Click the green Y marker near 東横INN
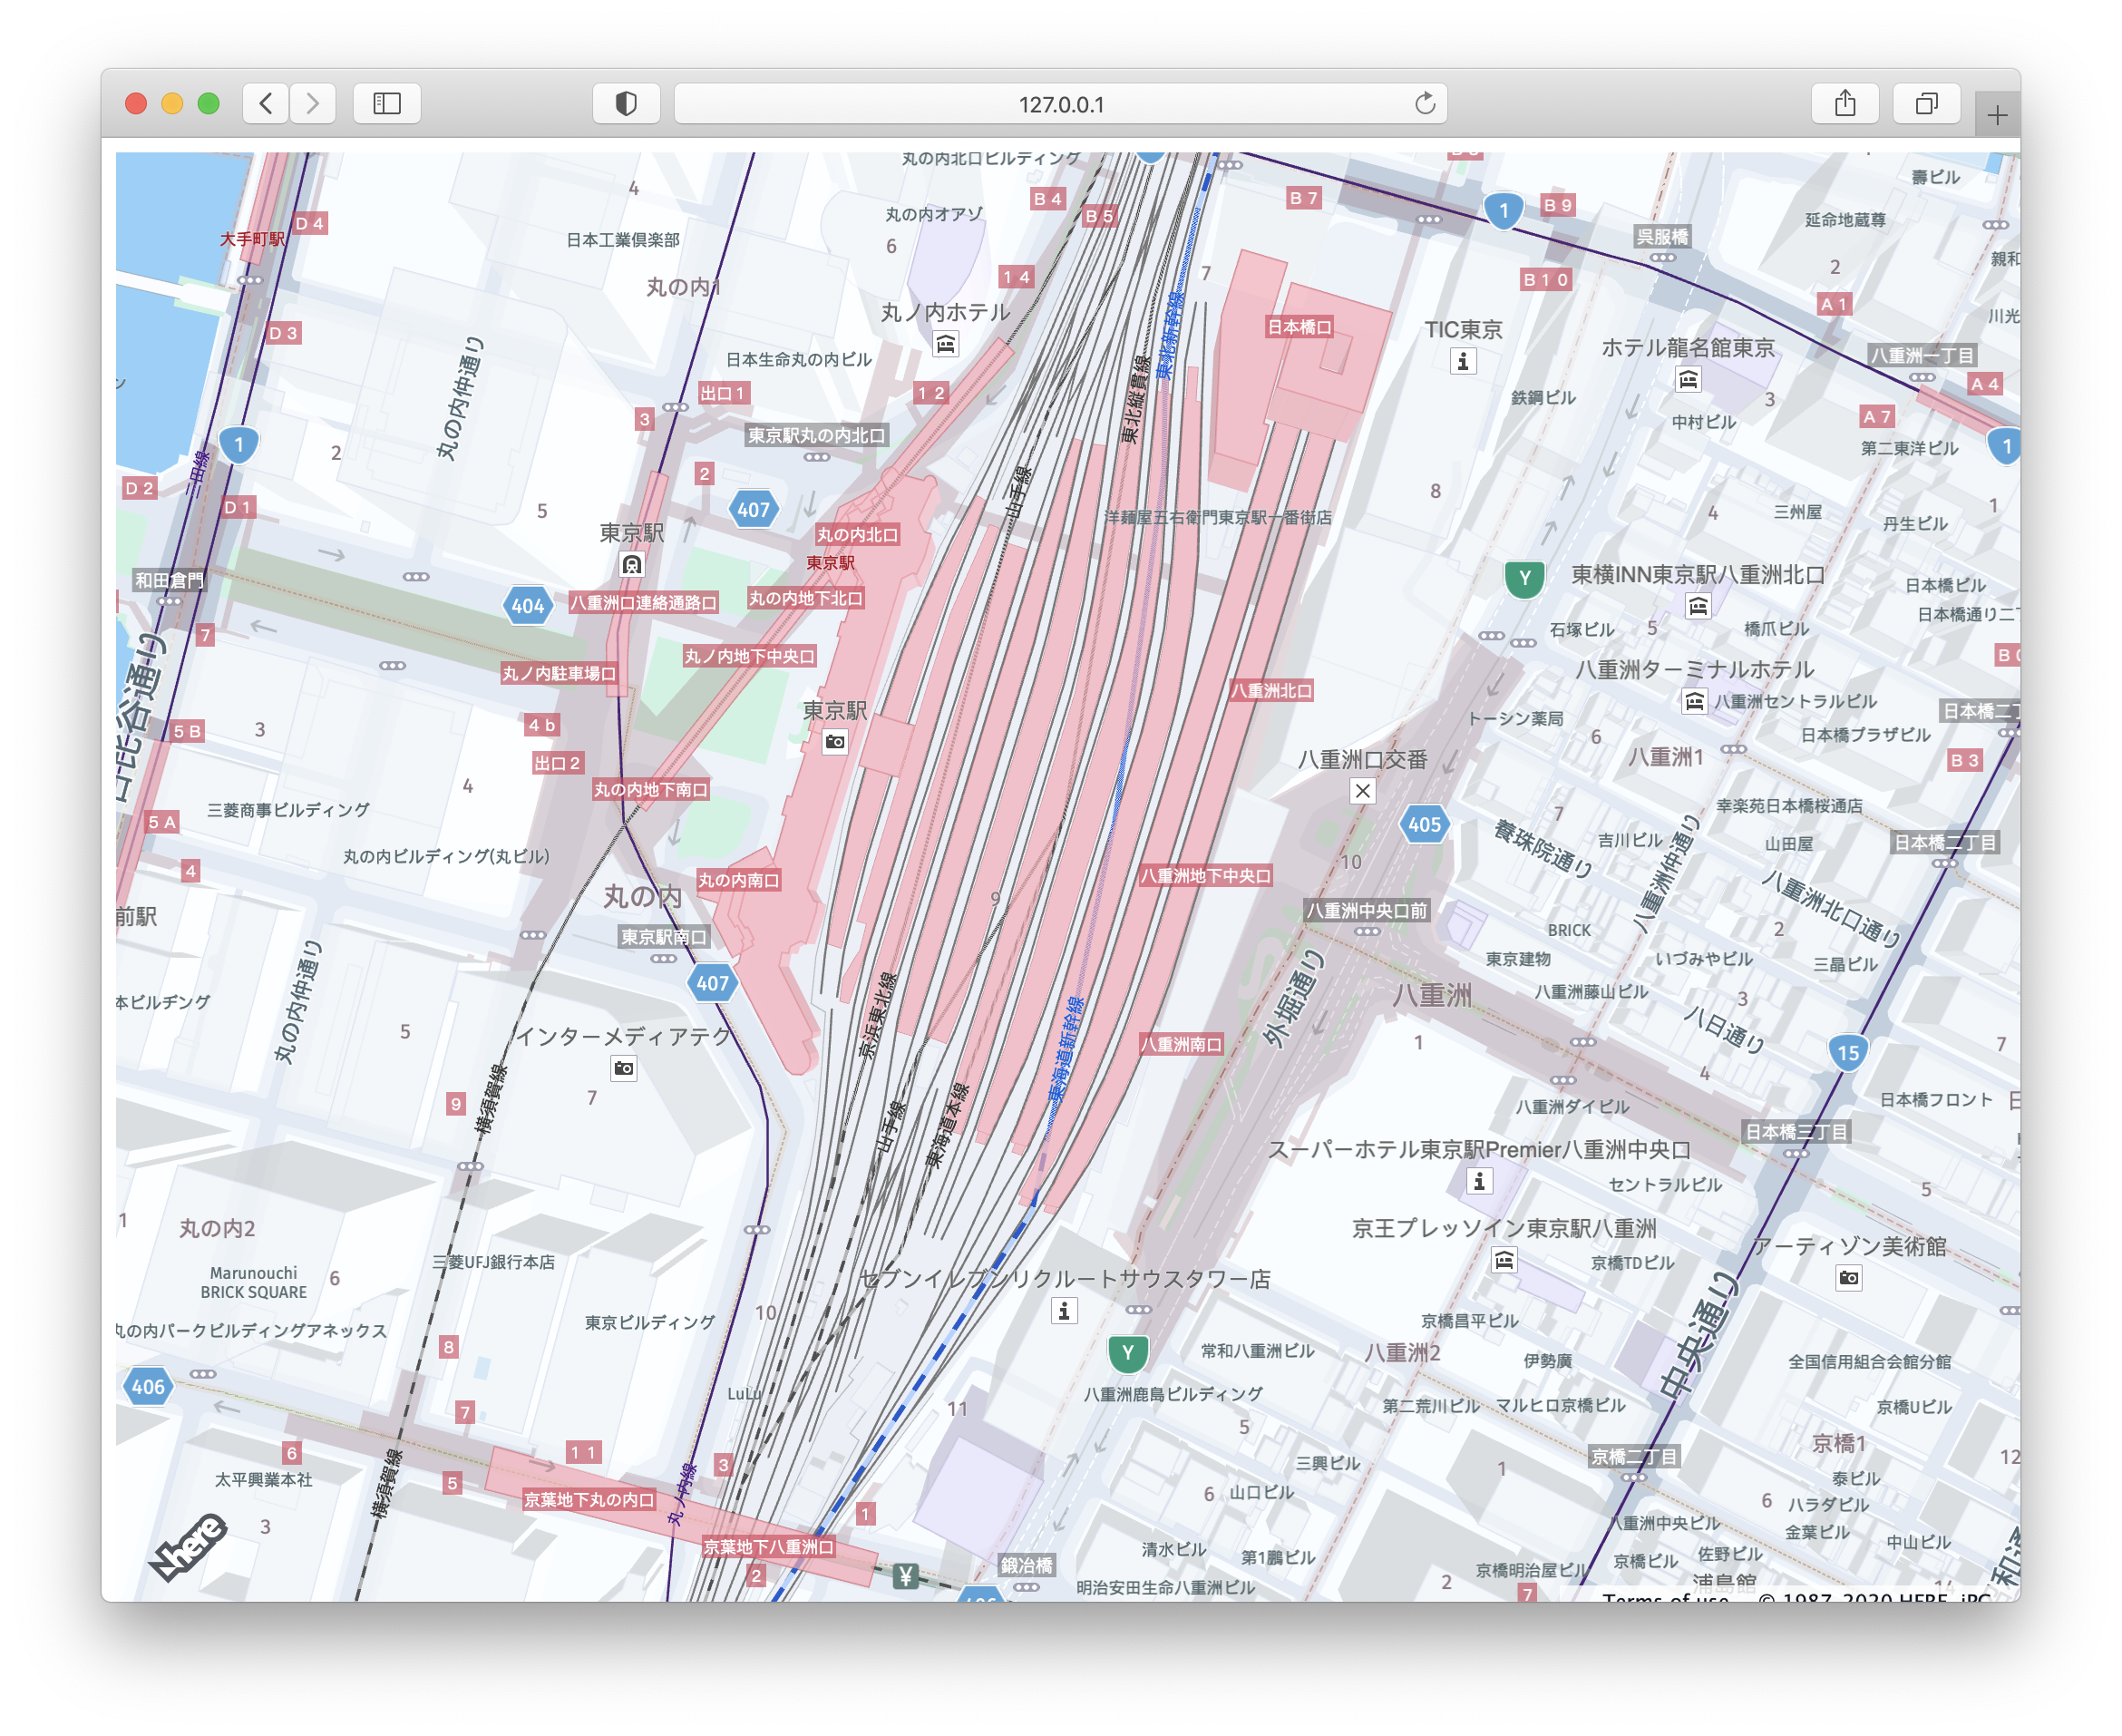2122x1736 pixels. pos(1524,579)
